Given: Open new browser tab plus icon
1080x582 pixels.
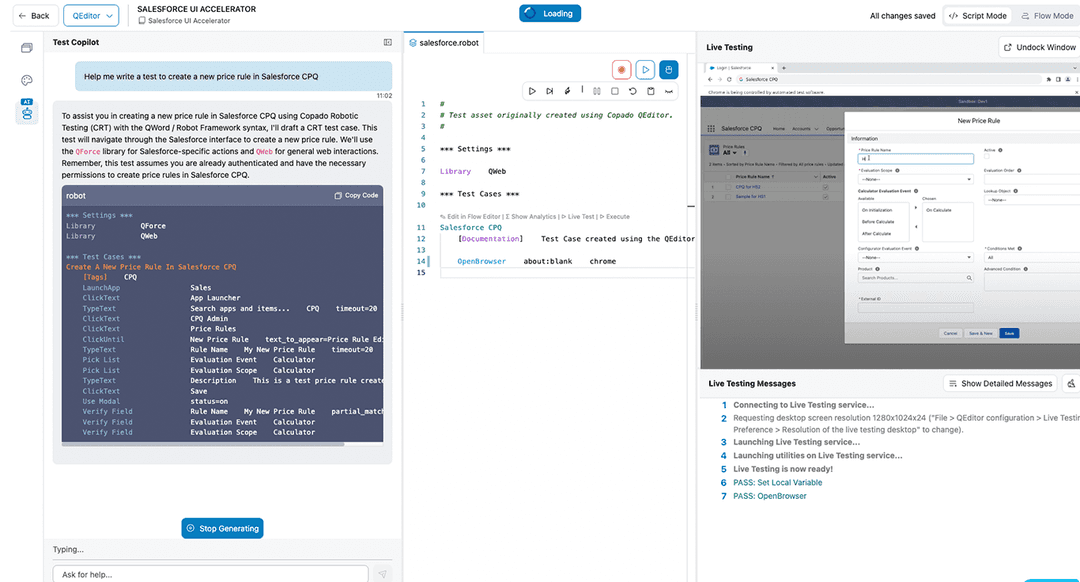Looking at the screenshot, I should coord(784,67).
